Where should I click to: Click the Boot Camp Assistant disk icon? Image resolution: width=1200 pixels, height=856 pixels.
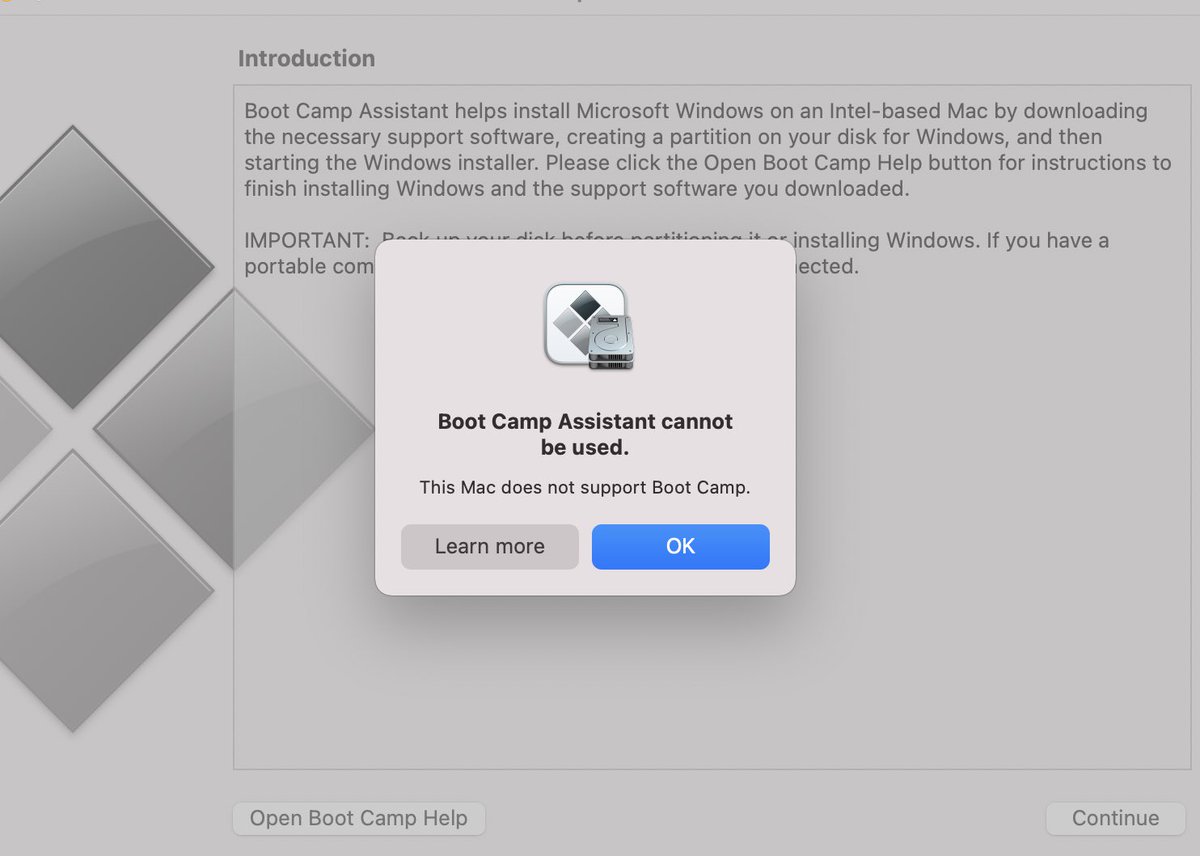[590, 326]
